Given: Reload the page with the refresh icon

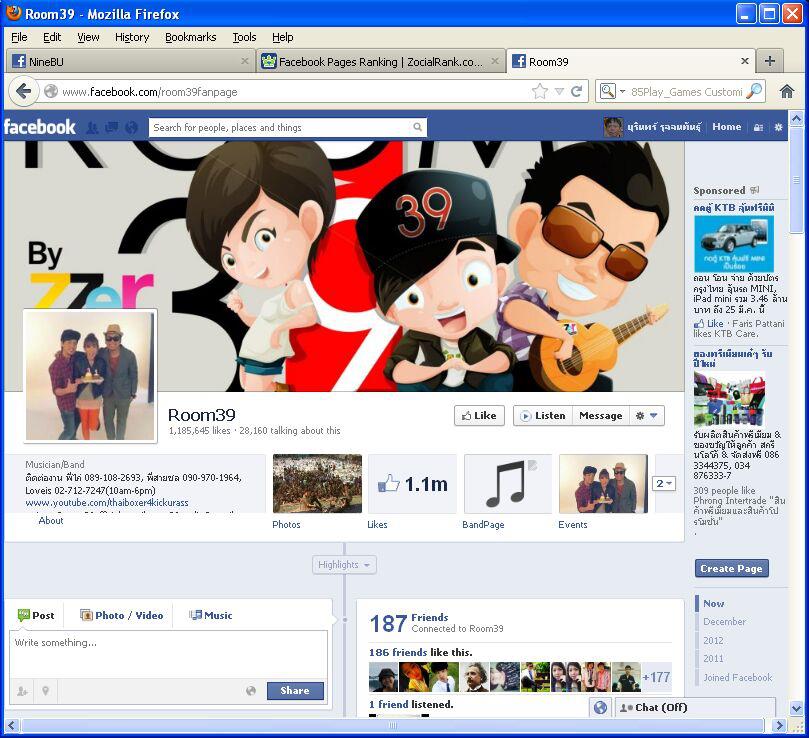Looking at the screenshot, I should coord(576,91).
